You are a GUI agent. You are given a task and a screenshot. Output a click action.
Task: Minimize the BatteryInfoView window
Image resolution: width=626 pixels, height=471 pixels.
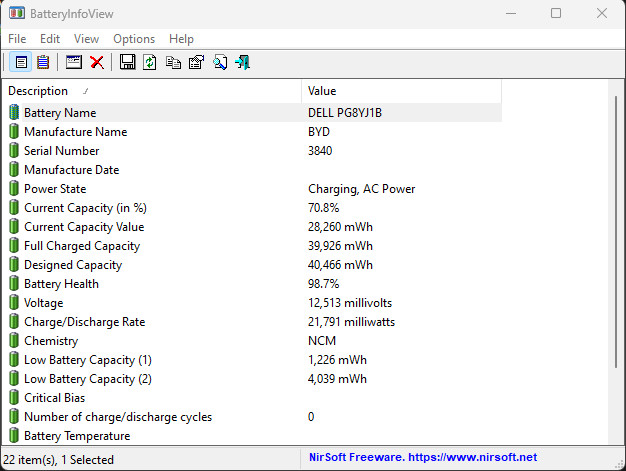coord(511,13)
